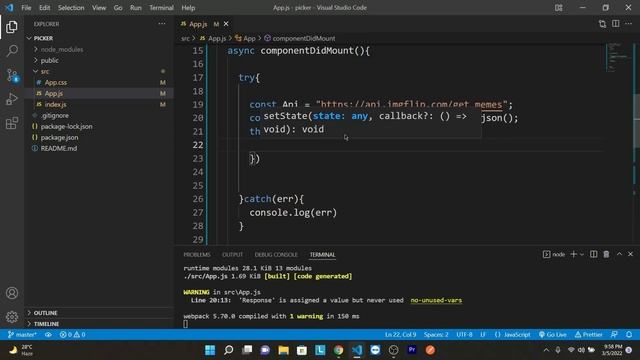This screenshot has height=360, width=640.
Task: Expand the Timeline section
Action: click(x=99, y=324)
